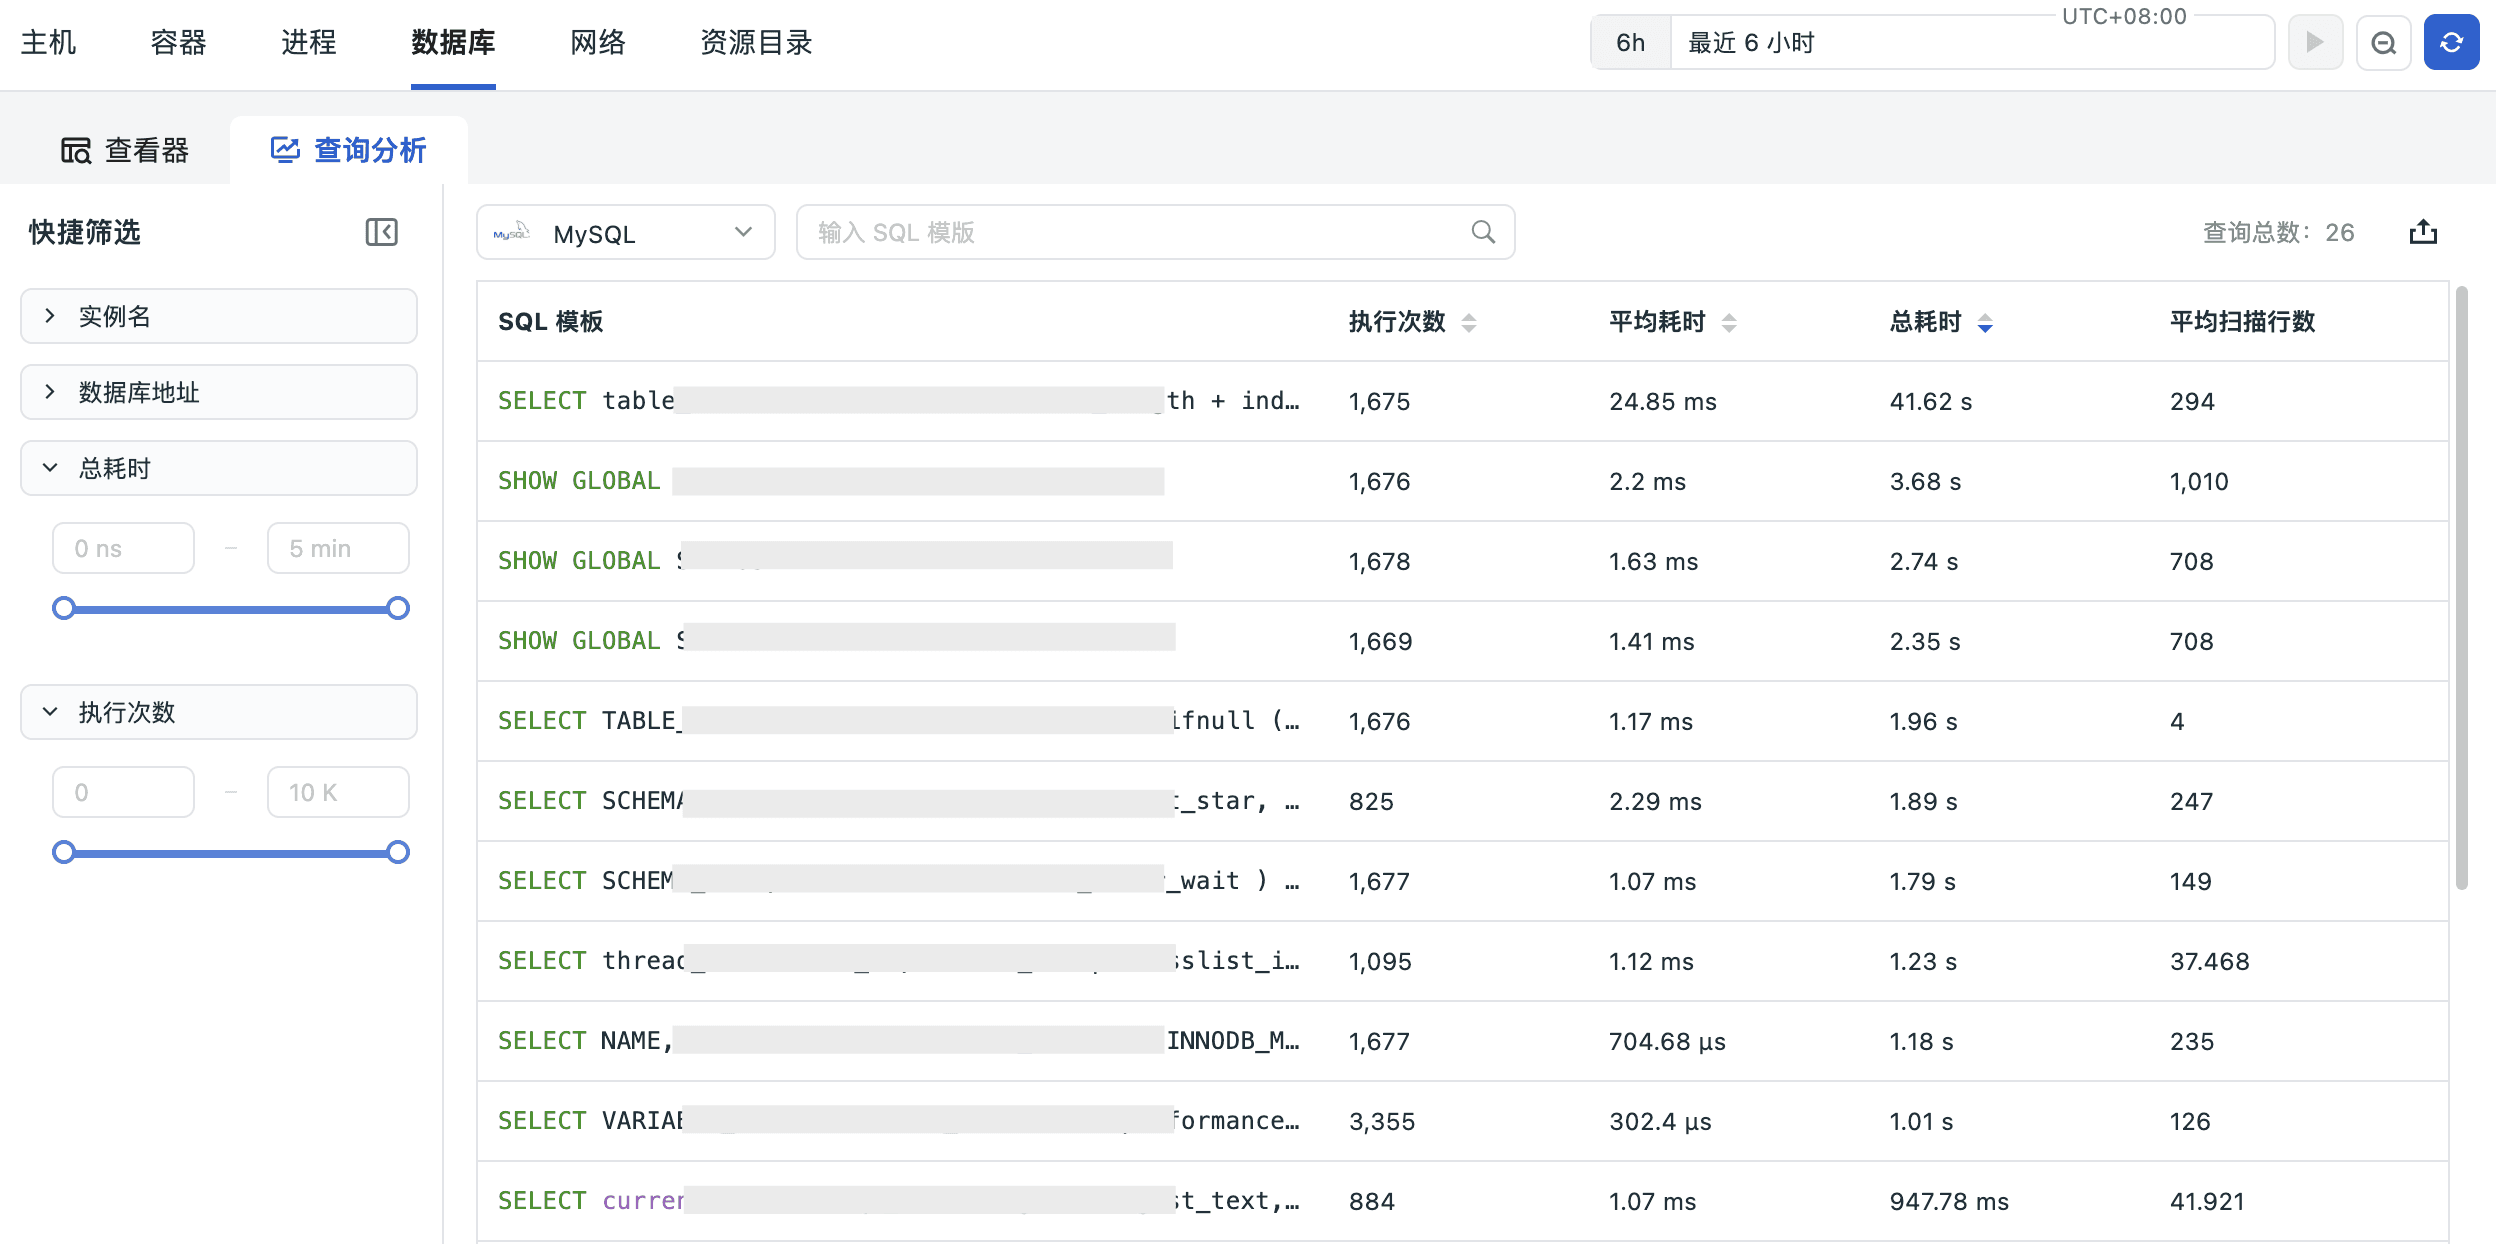Switch to the 资源目录 tab
This screenshot has height=1244, width=2496.
756,42
